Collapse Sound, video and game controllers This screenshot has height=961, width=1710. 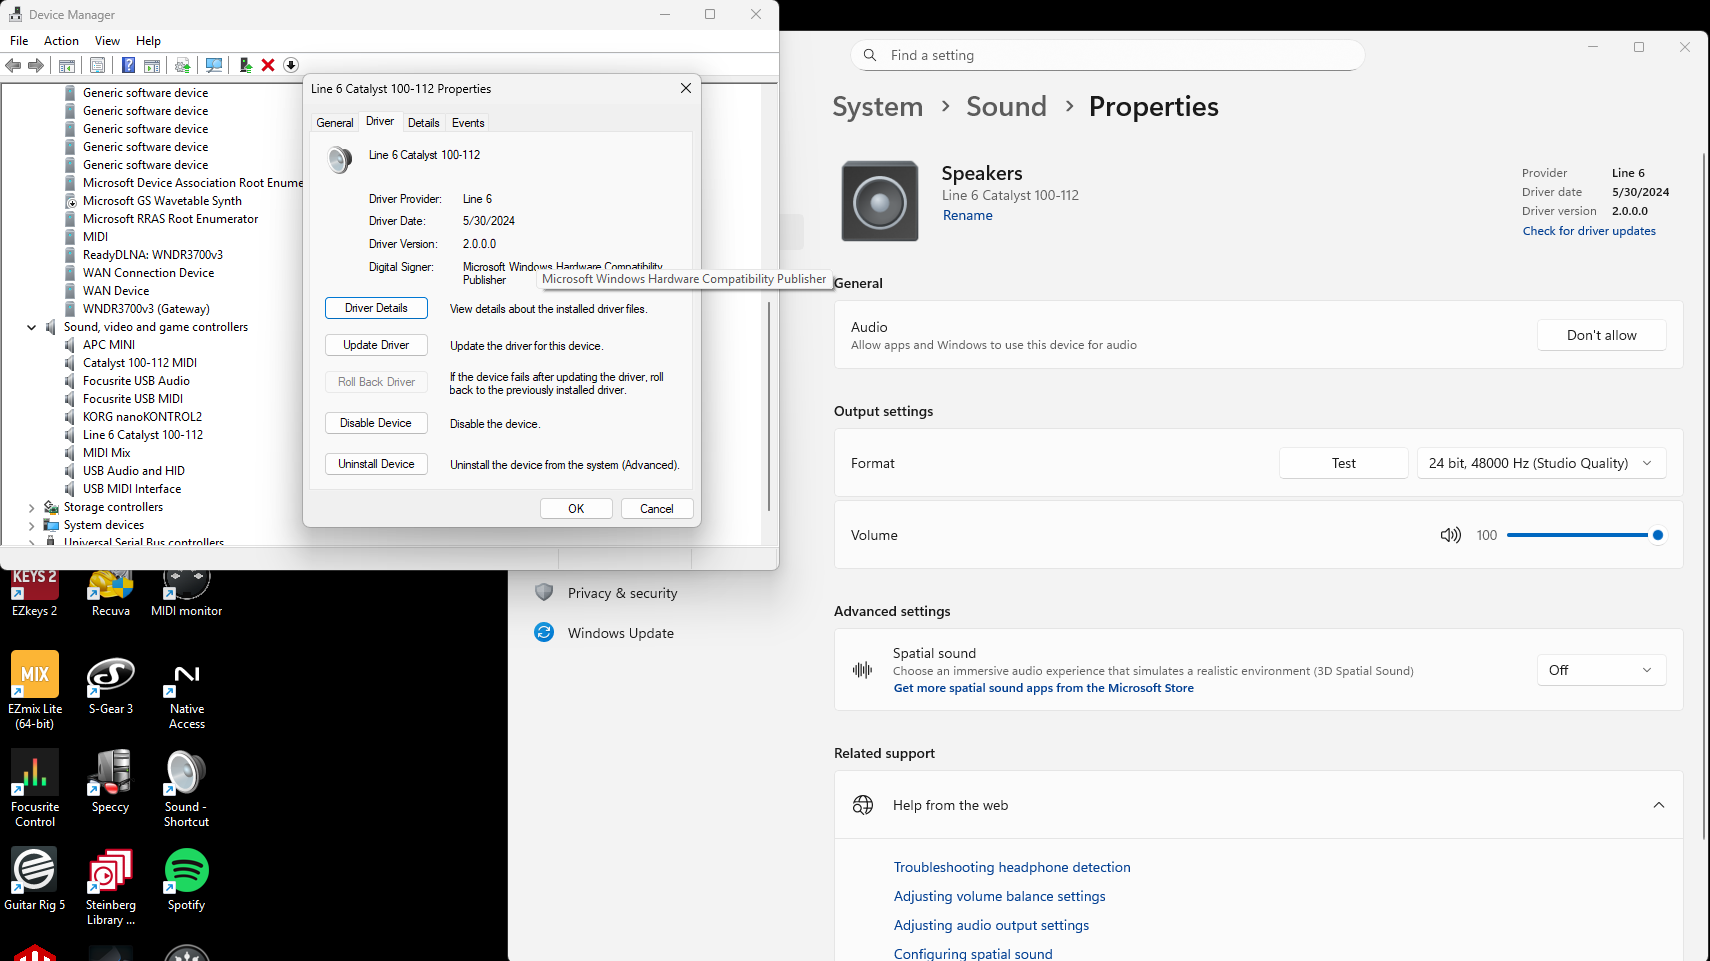click(x=31, y=327)
